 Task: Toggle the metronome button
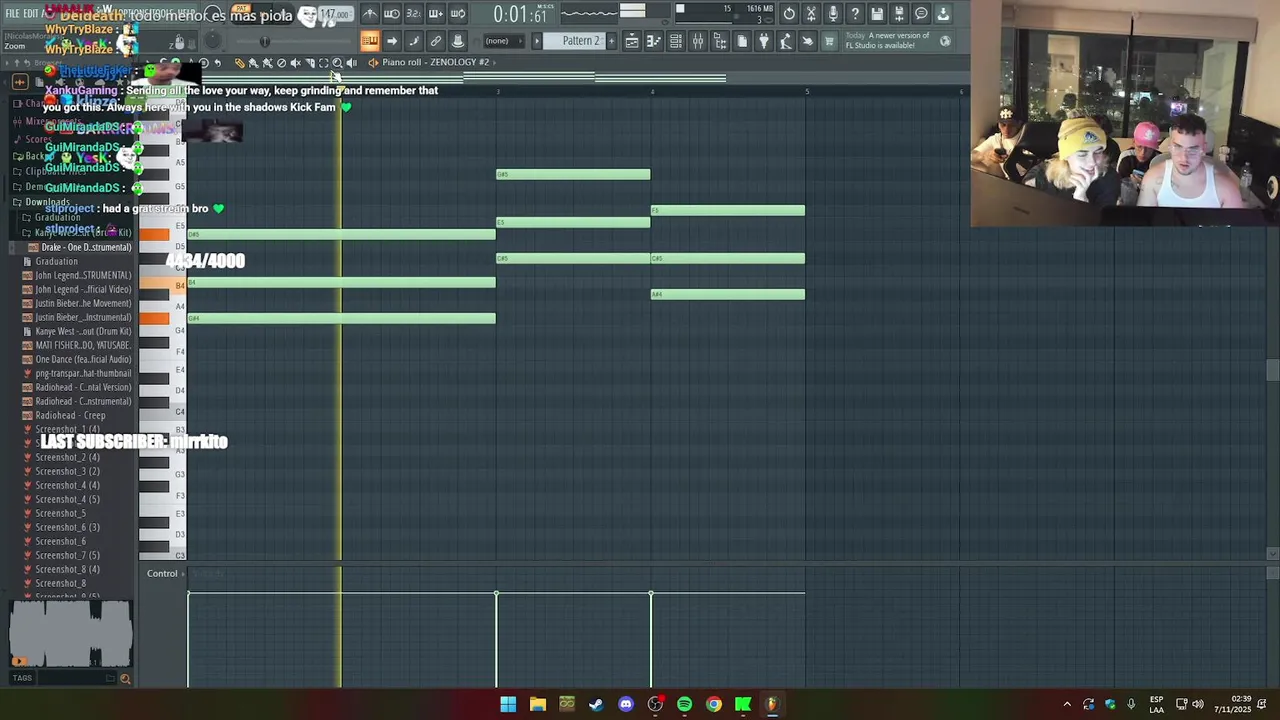(370, 14)
